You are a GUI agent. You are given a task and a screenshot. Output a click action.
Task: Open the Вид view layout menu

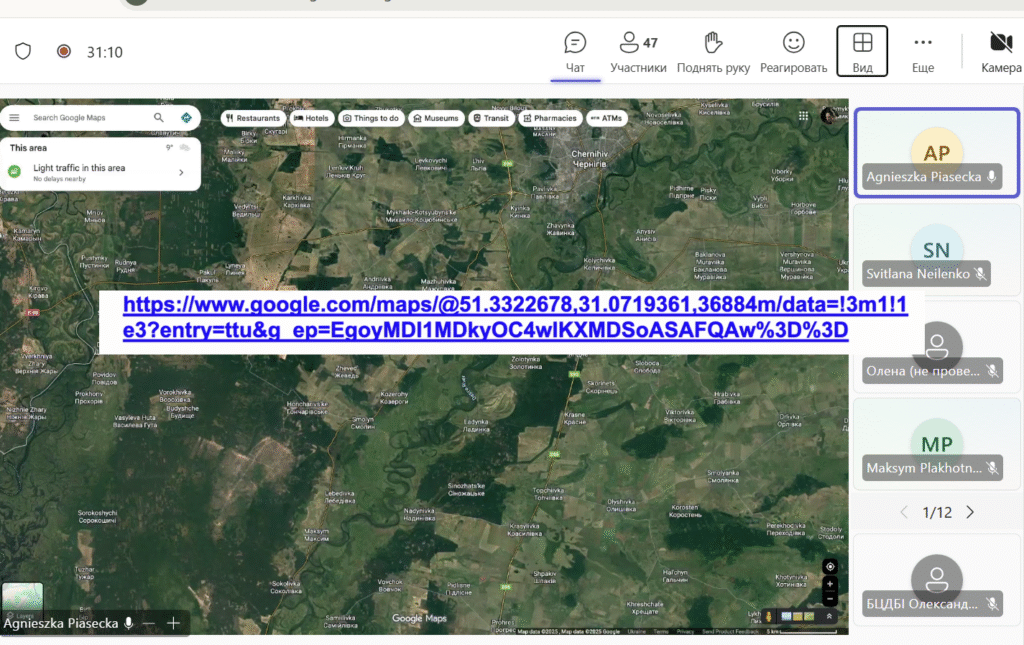tap(862, 52)
